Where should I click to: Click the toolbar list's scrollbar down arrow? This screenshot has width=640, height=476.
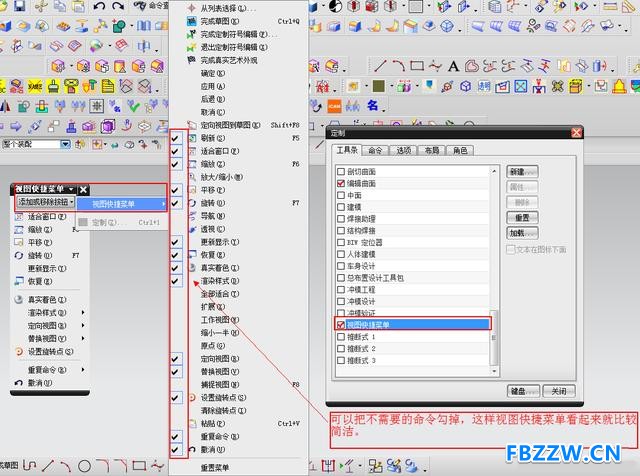[x=494, y=371]
